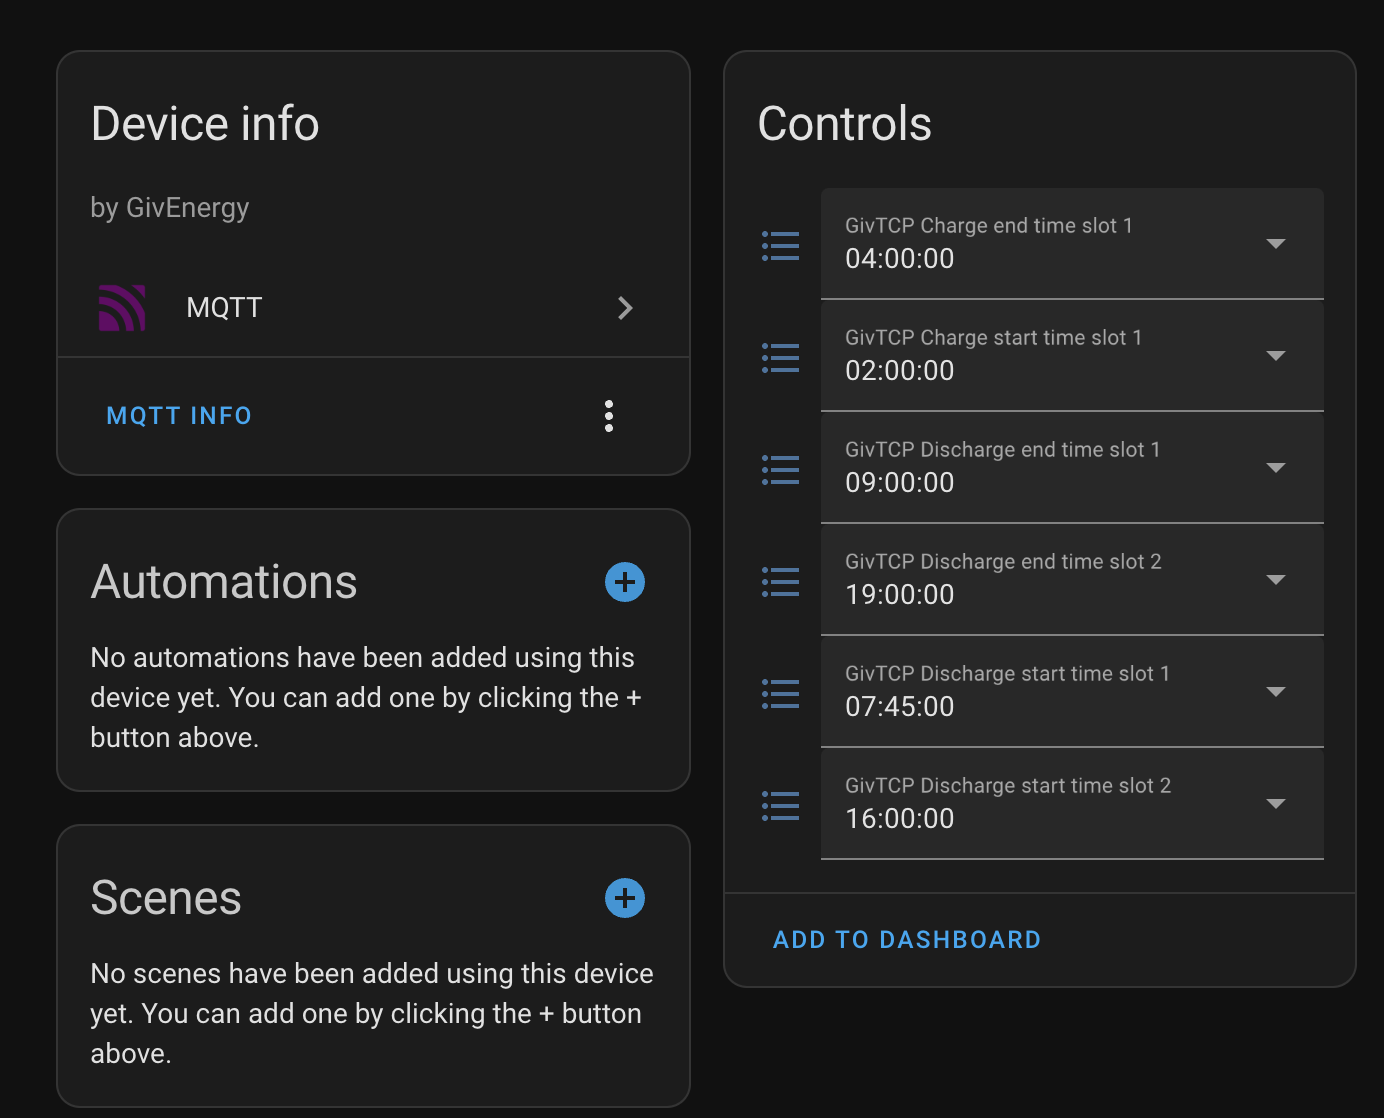Screen dimensions: 1384x1118
Task: Open the three-dot menu beside MQTT INFO
Action: pos(609,416)
